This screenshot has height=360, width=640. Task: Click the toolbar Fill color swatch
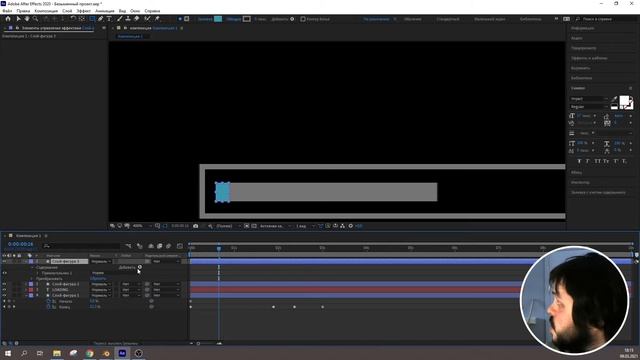click(x=218, y=19)
